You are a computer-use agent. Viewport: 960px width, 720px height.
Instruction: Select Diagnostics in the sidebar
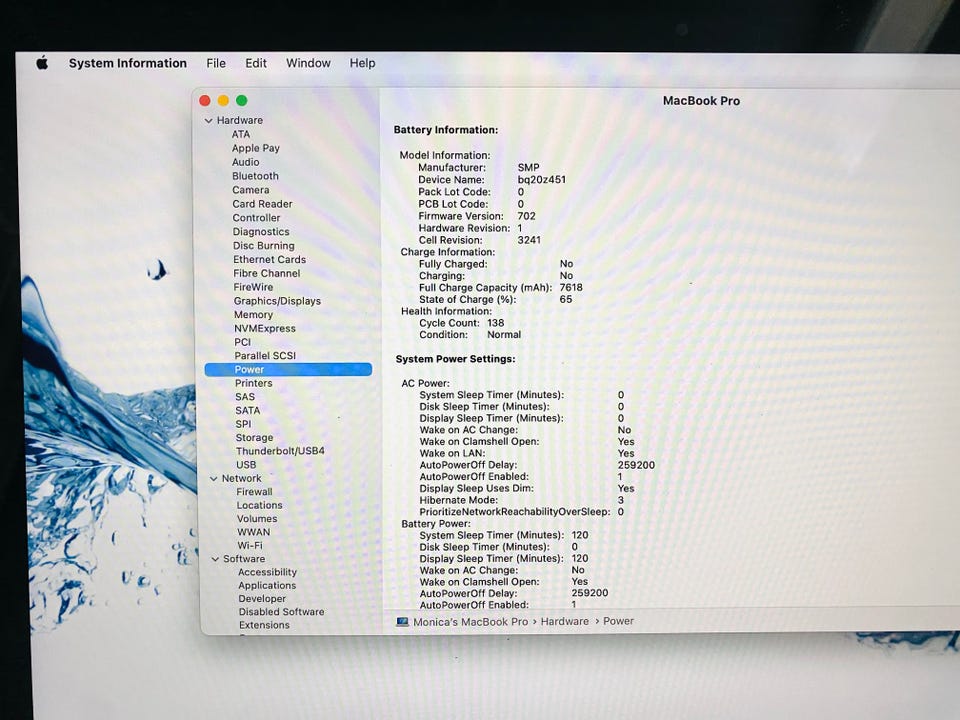pos(261,231)
